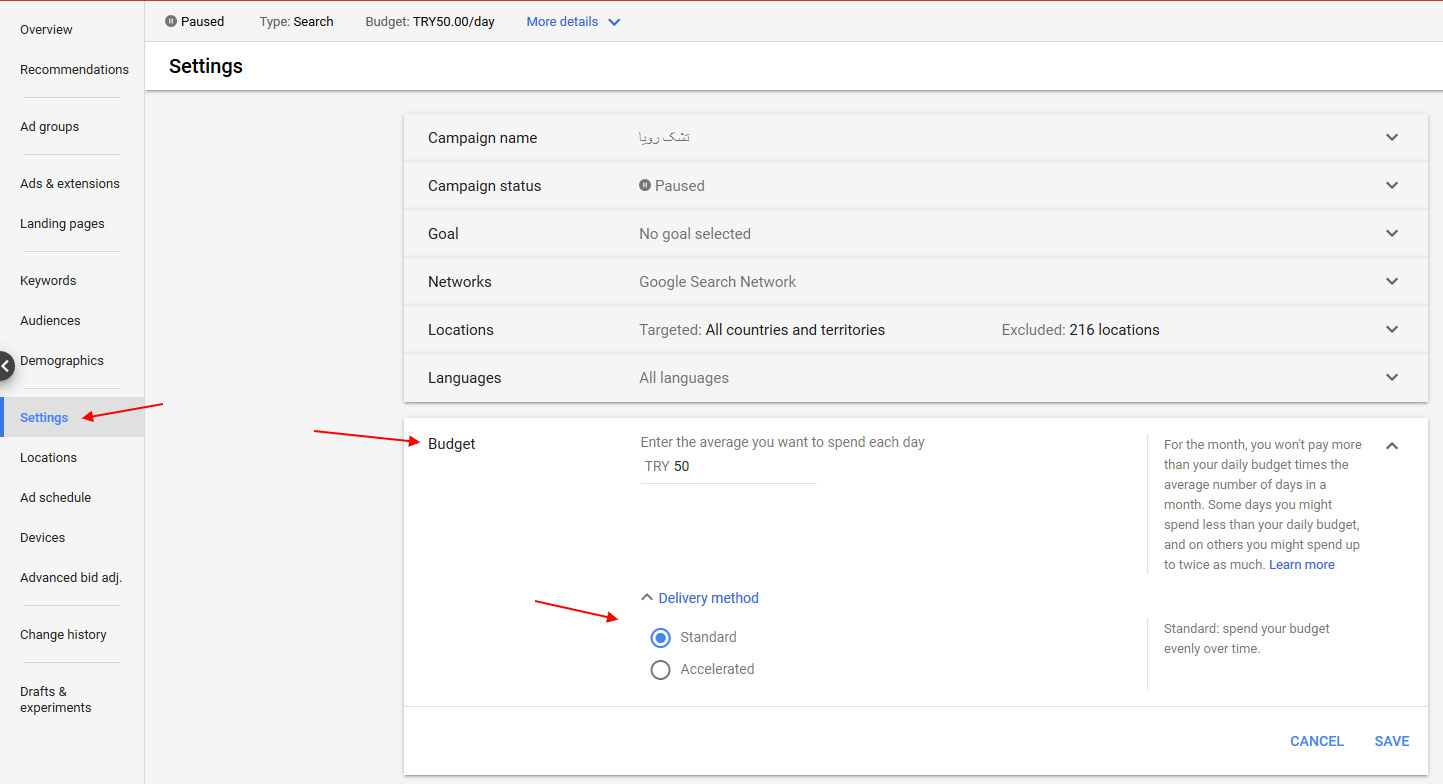The image size is (1443, 784).
Task: Click the Type: Search text in top bar
Action: (296, 21)
